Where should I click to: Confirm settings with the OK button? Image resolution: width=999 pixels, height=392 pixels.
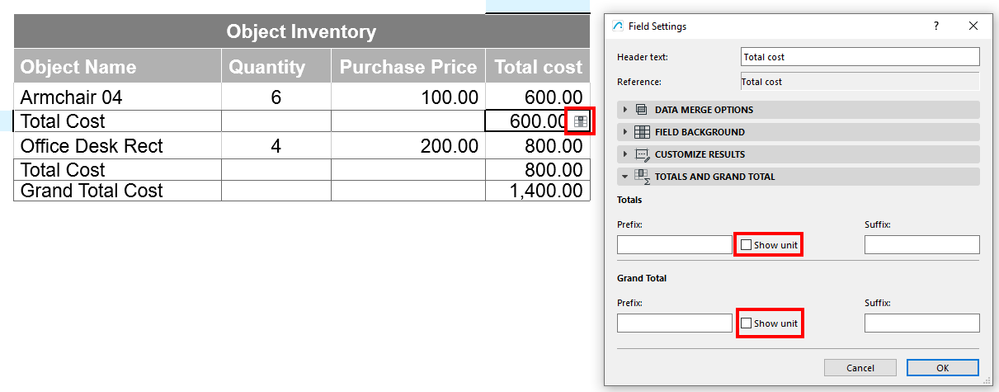pyautogui.click(x=942, y=368)
